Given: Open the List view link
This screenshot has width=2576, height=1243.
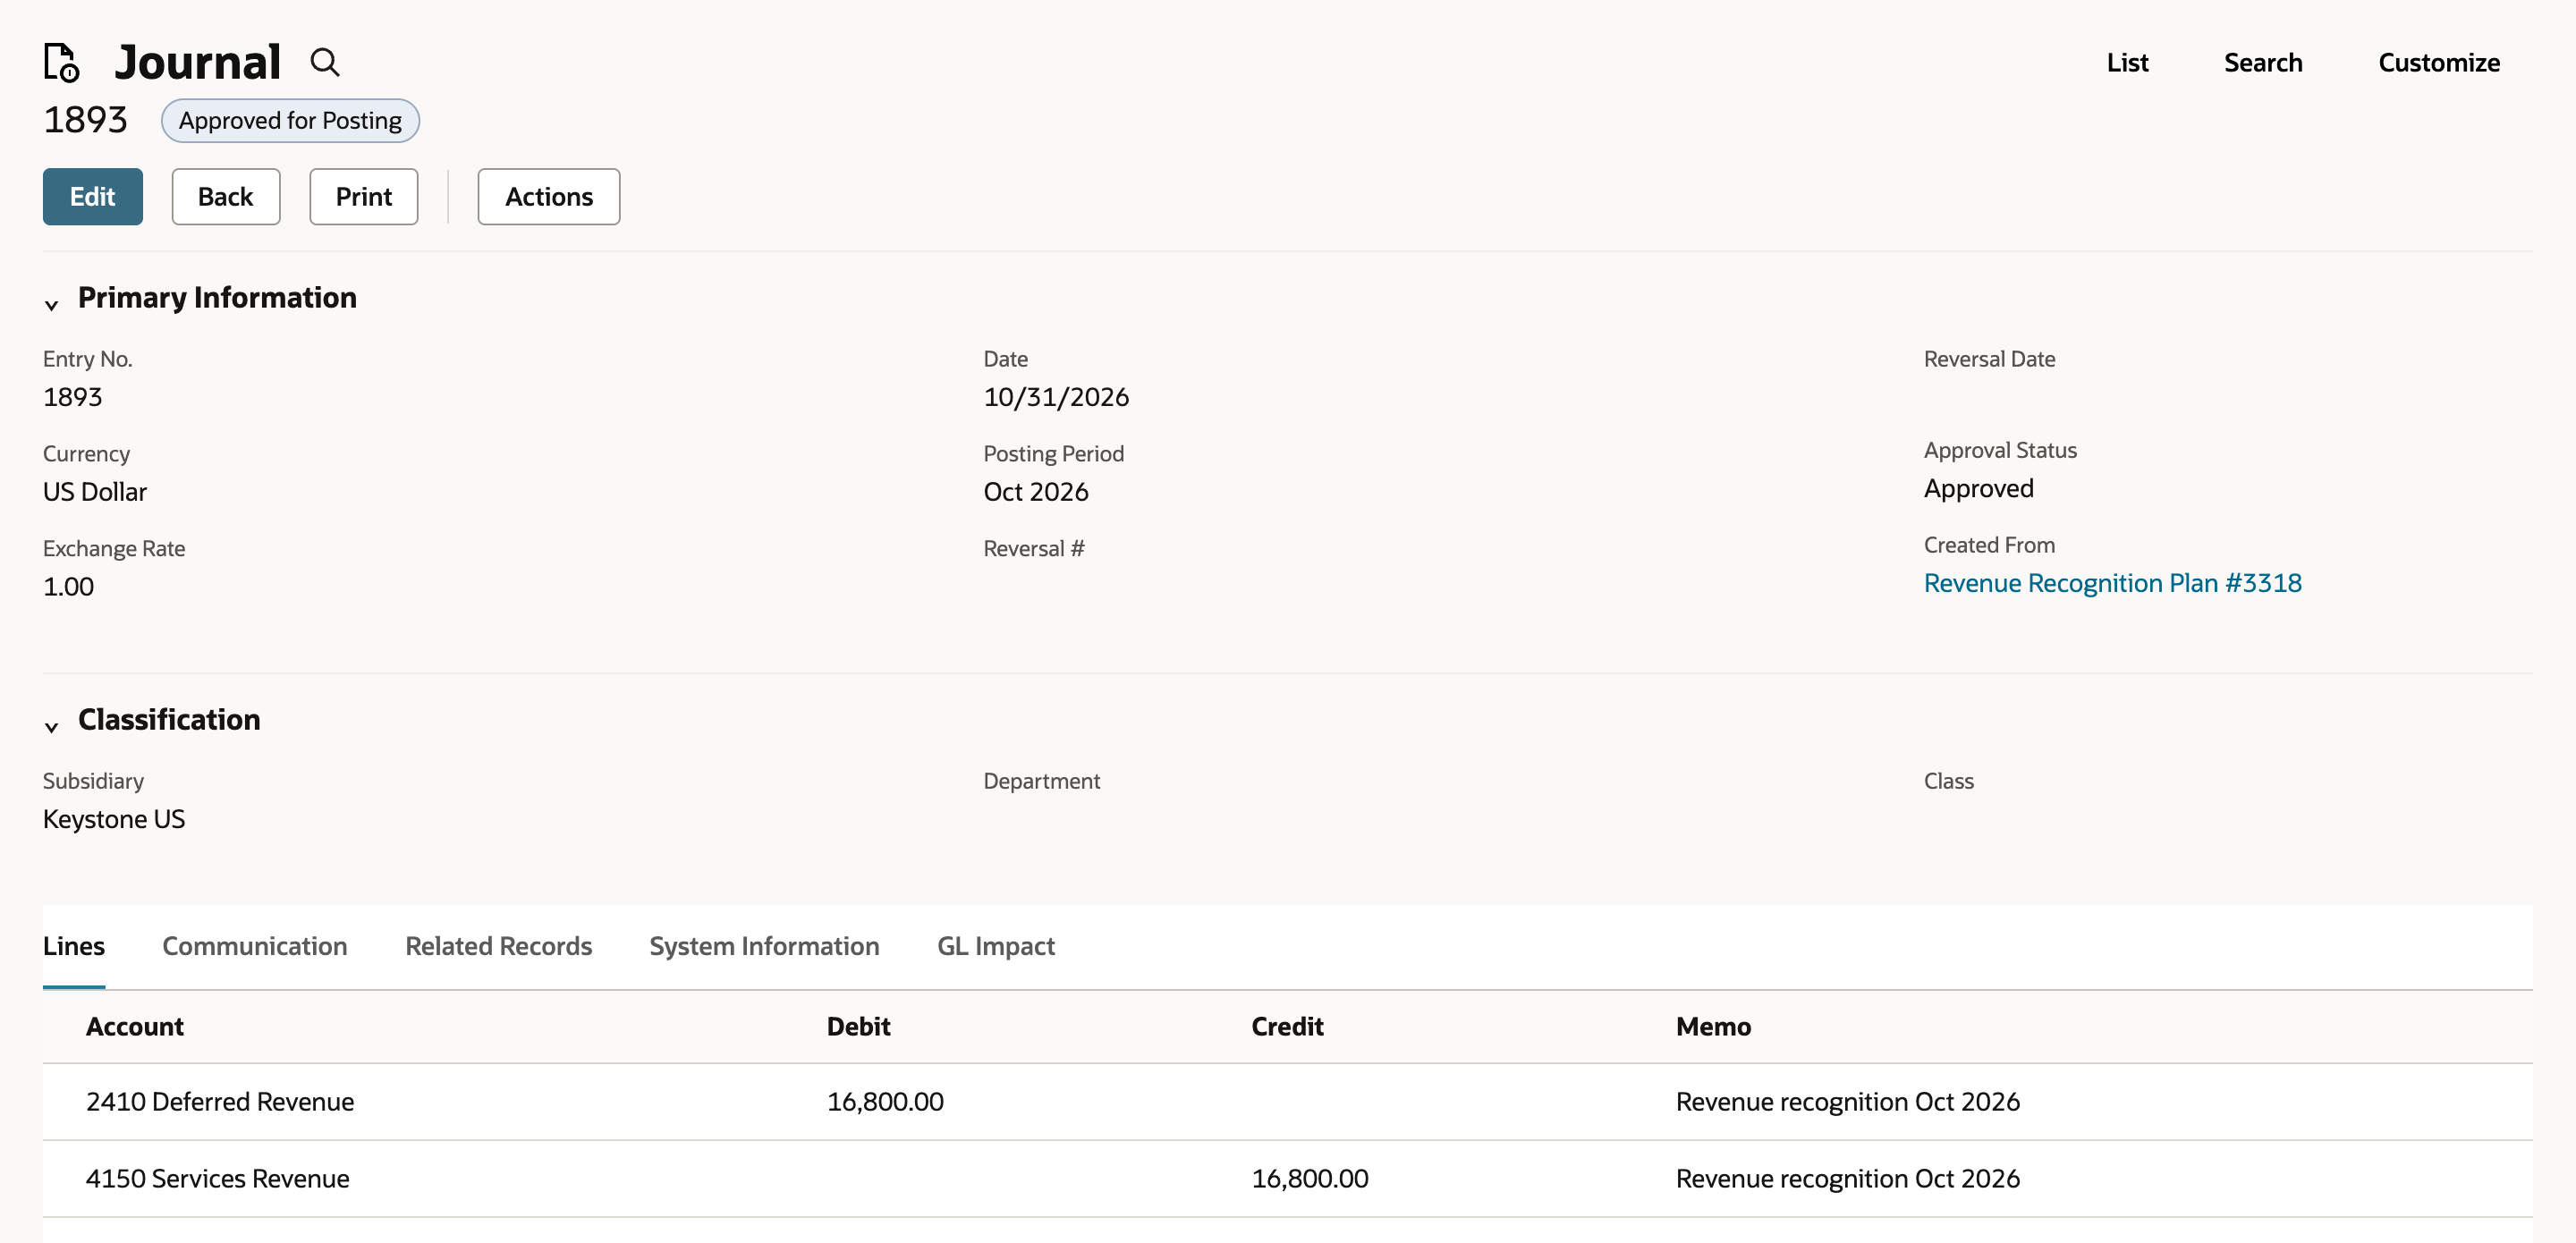Looking at the screenshot, I should point(2127,63).
